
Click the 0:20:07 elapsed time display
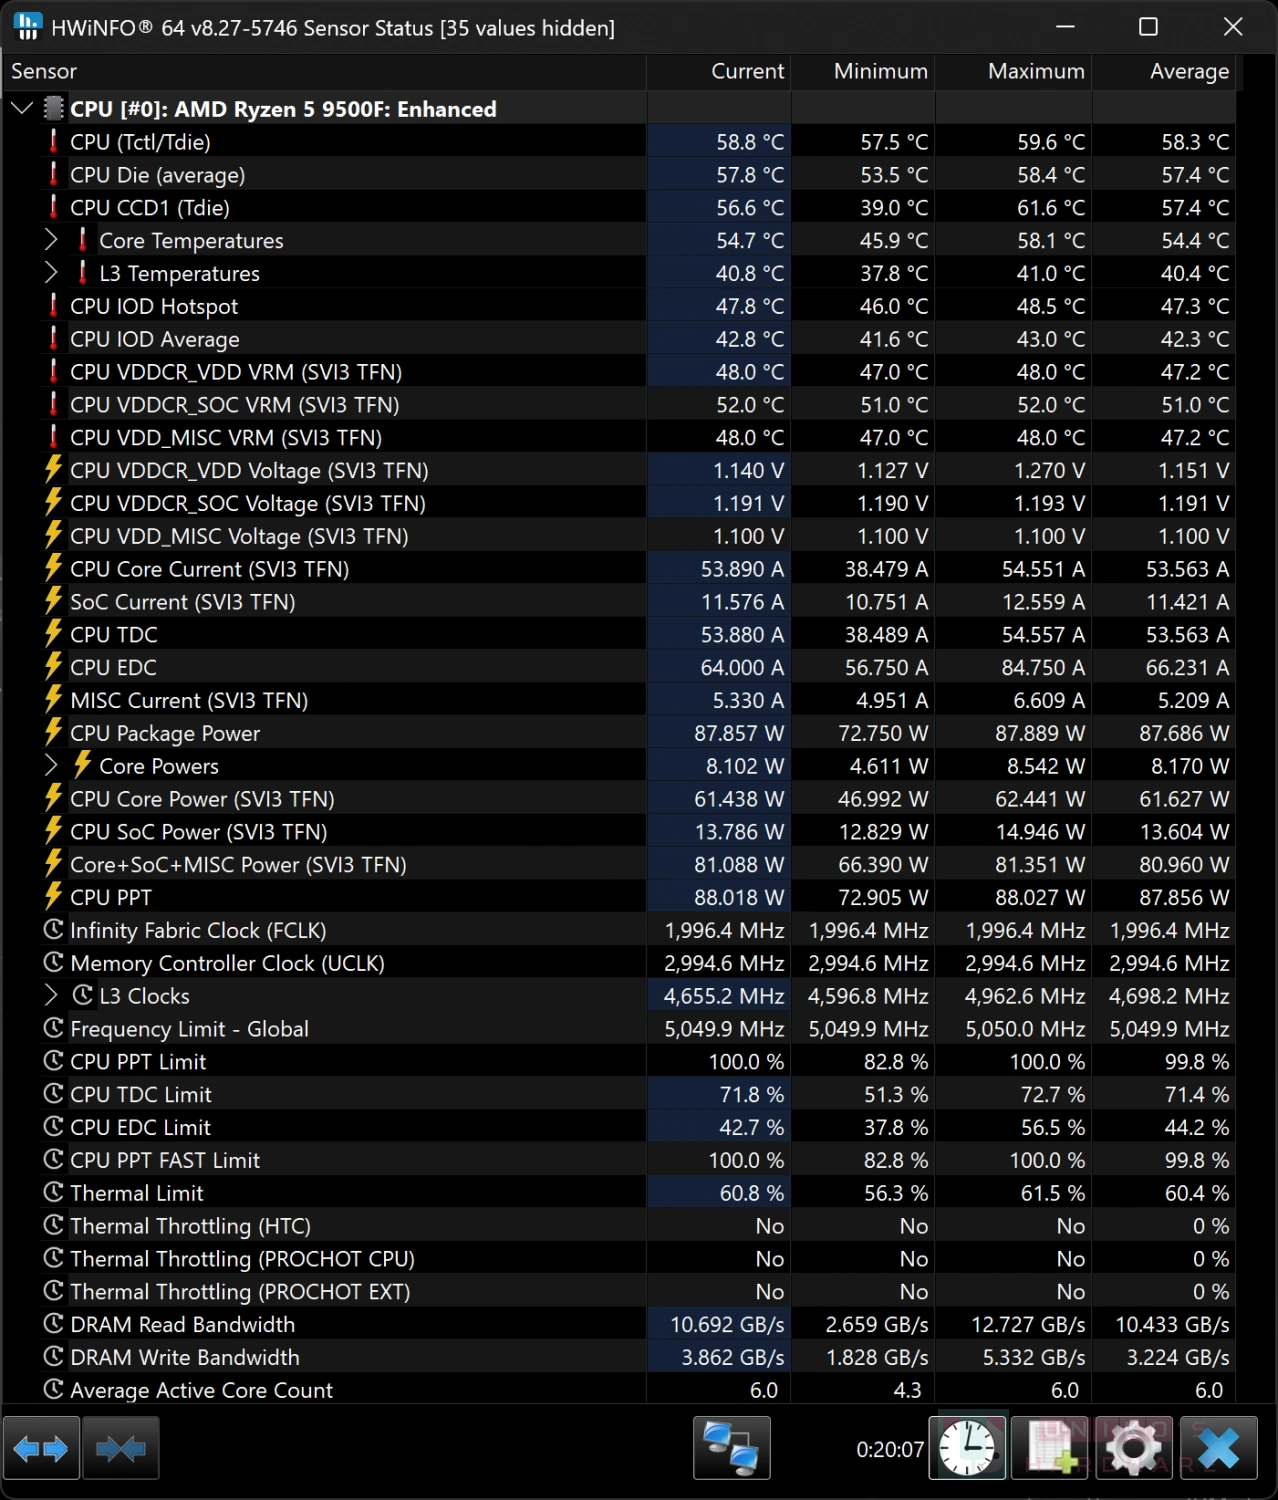890,1449
